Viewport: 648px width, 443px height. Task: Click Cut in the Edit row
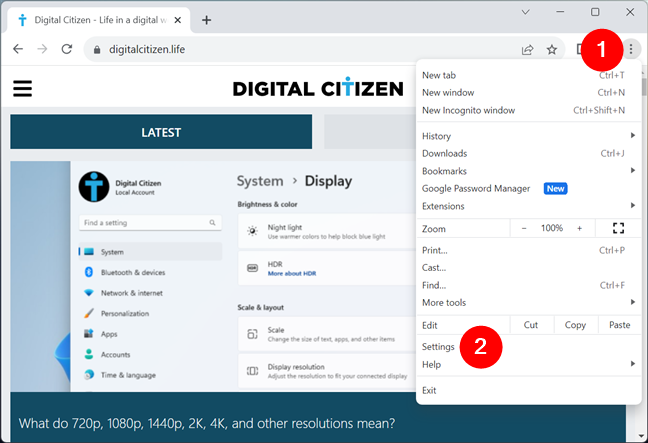click(x=531, y=325)
